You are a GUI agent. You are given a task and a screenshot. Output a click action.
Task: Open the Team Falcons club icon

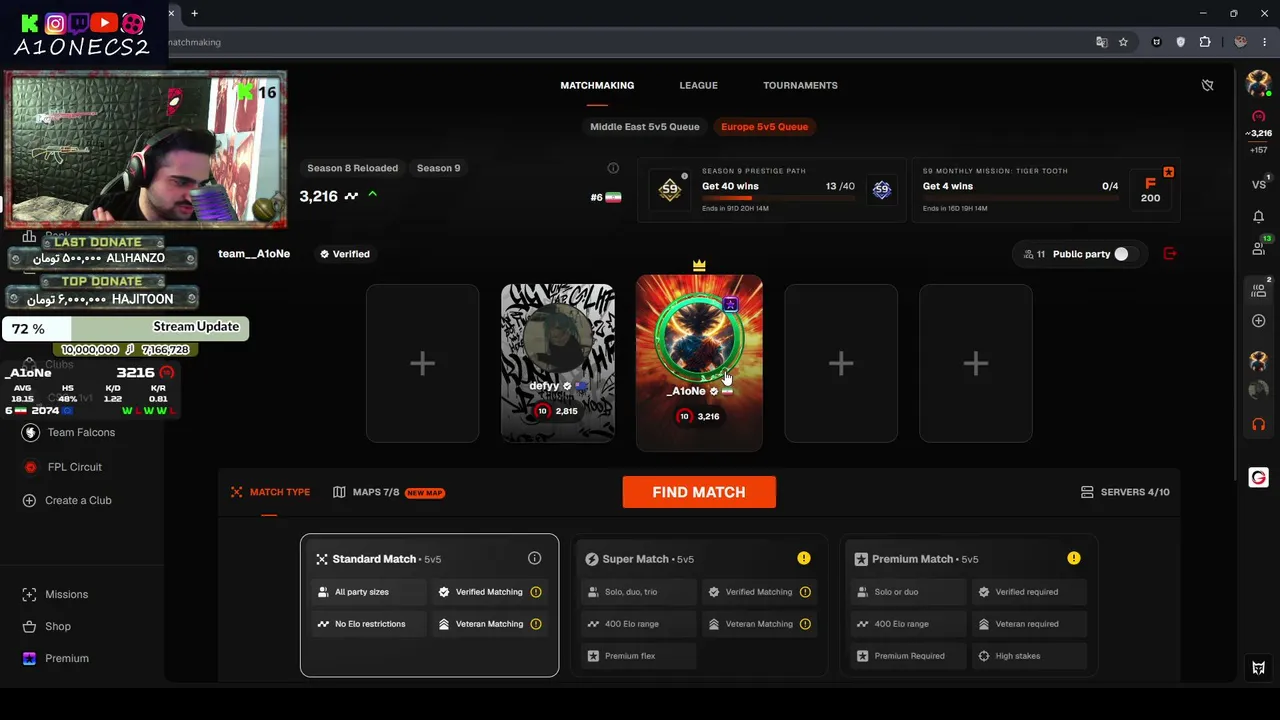tap(30, 432)
